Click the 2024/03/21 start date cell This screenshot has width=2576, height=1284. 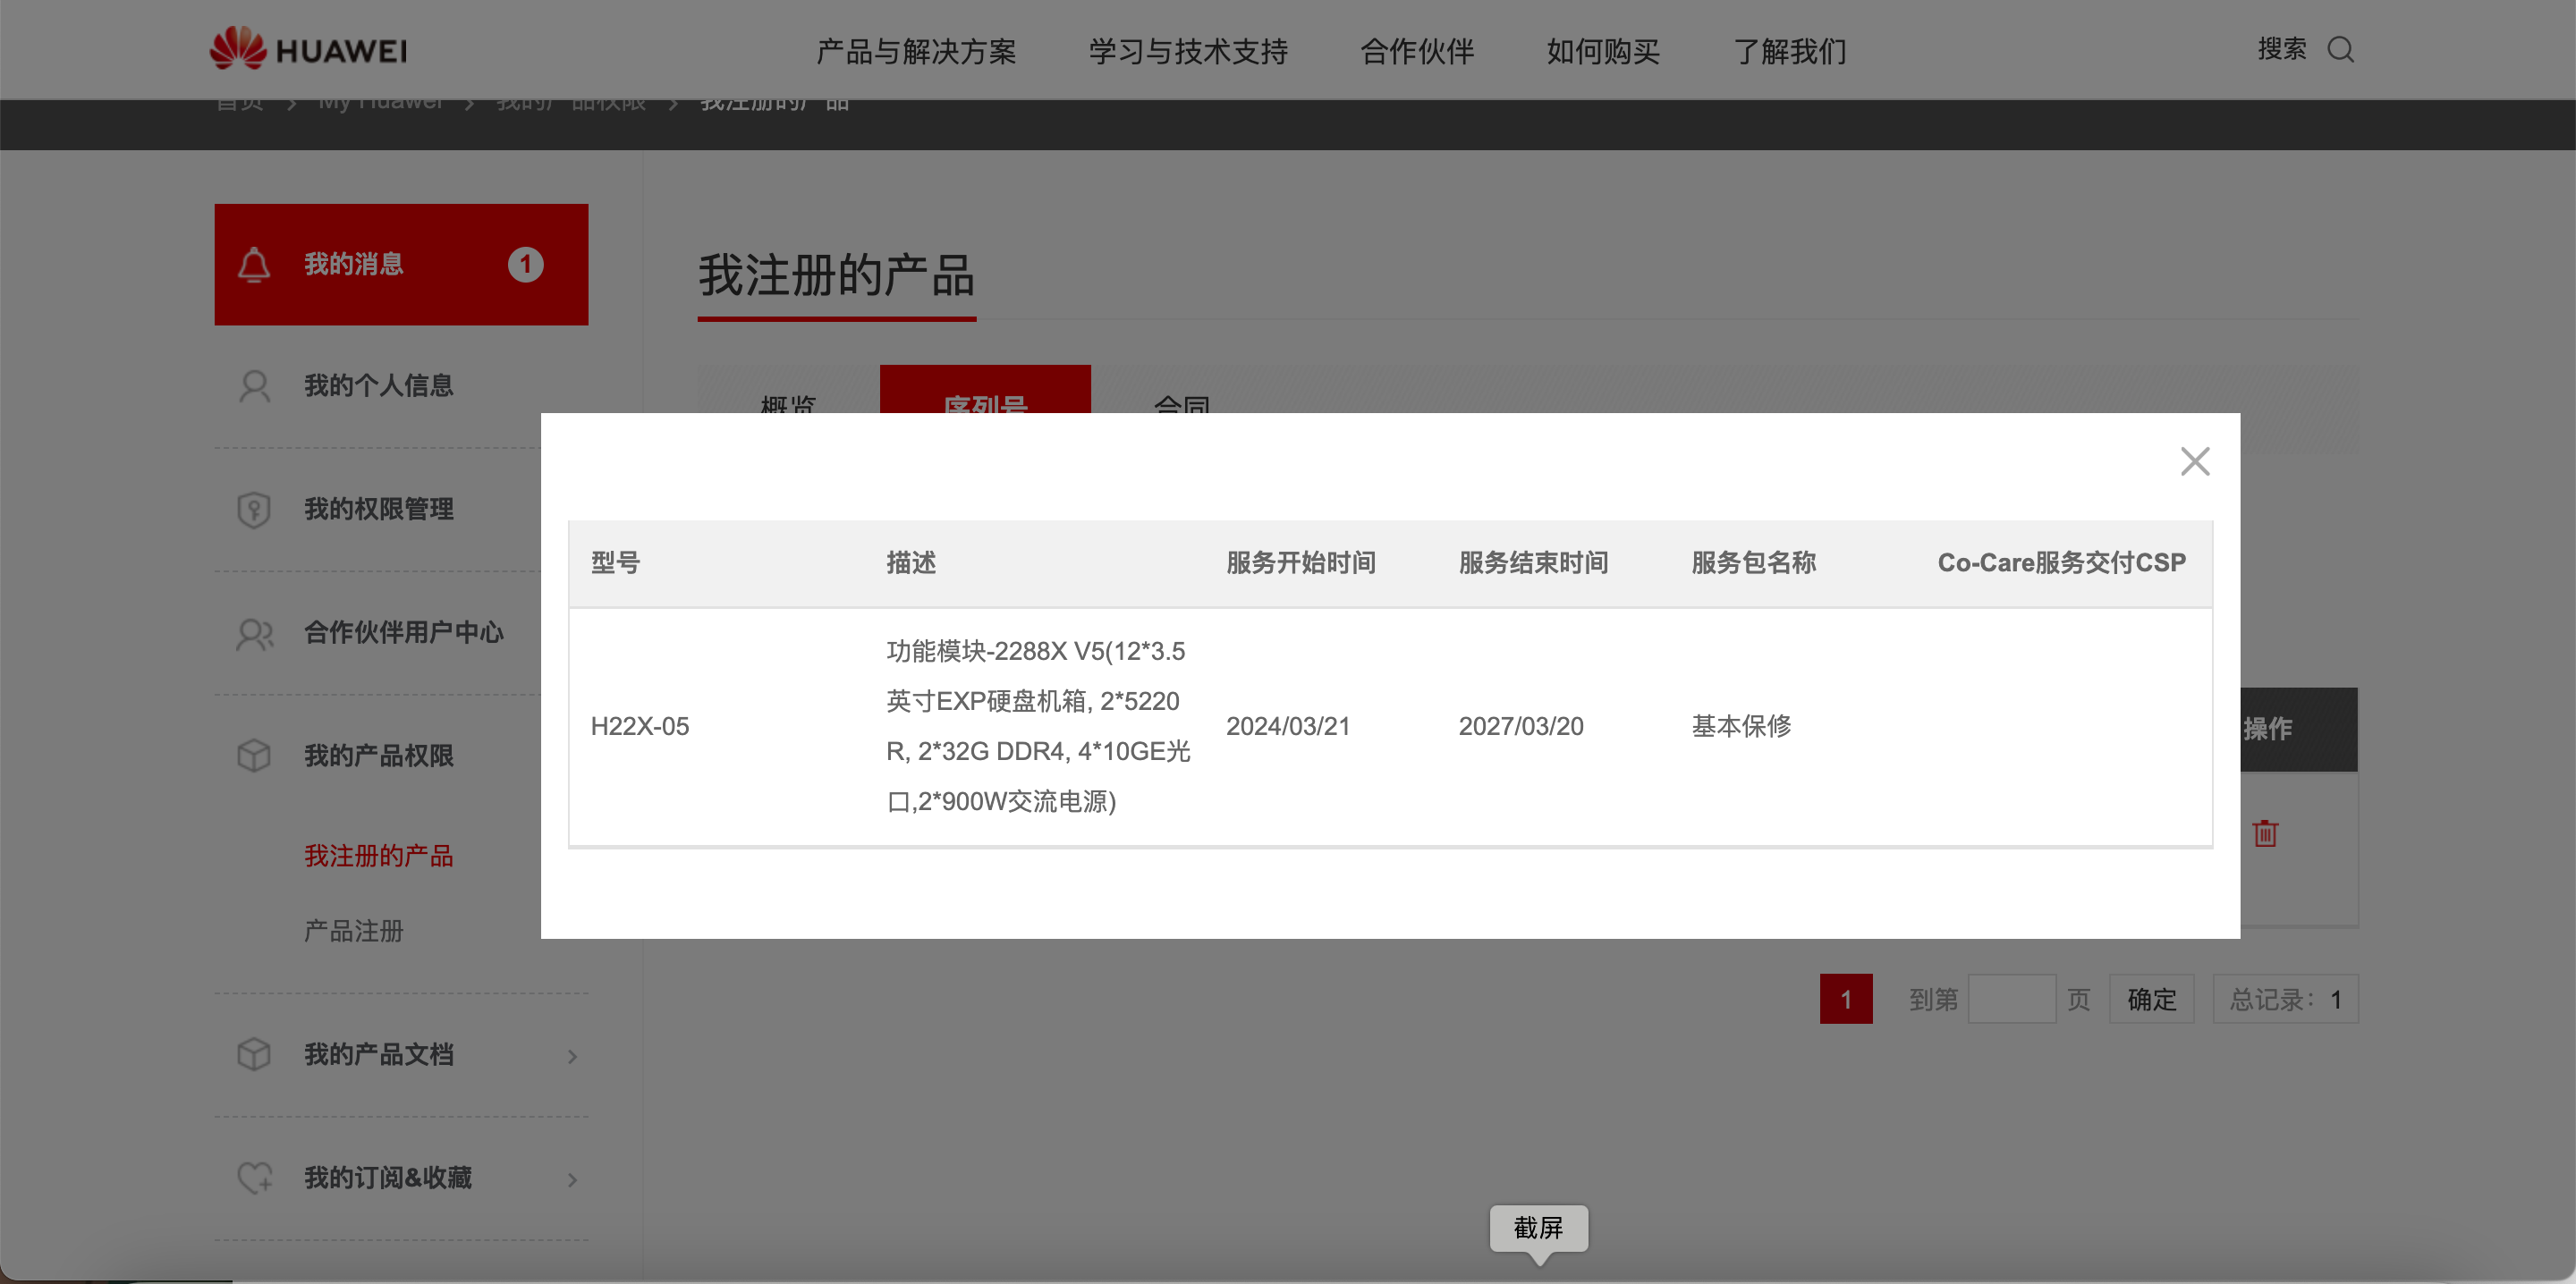tap(1288, 726)
